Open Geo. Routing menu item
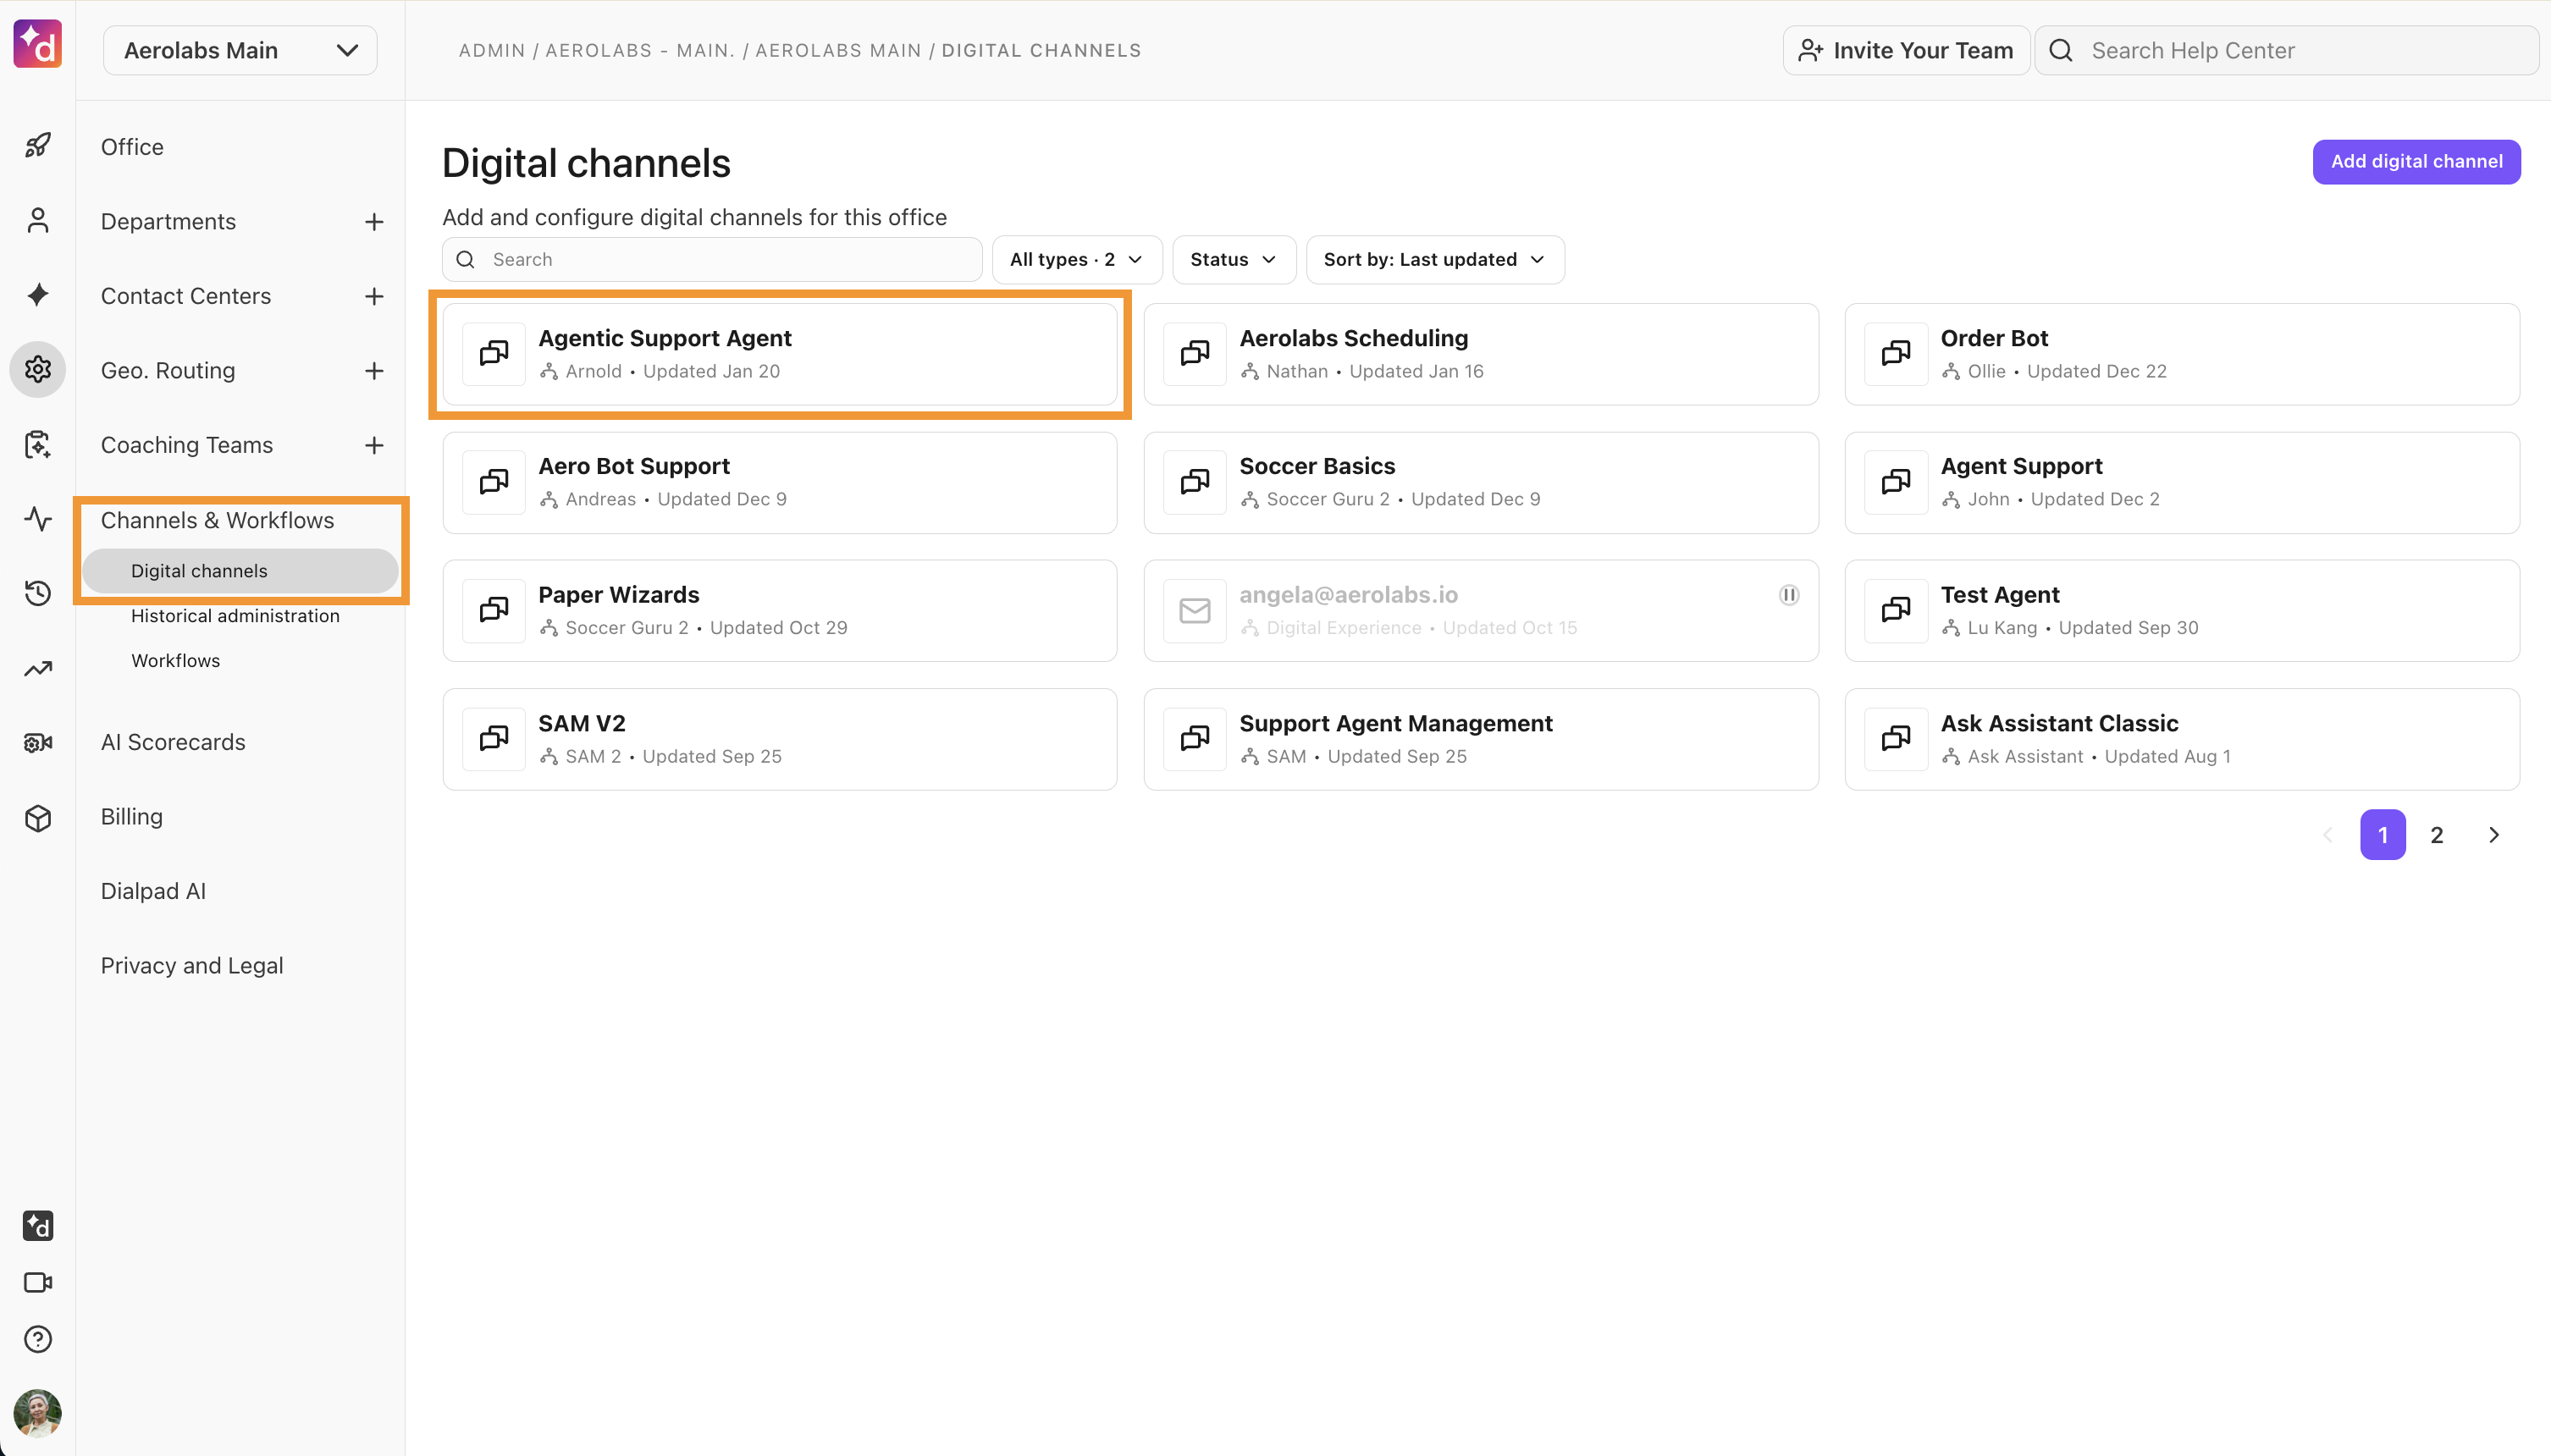 point(168,371)
